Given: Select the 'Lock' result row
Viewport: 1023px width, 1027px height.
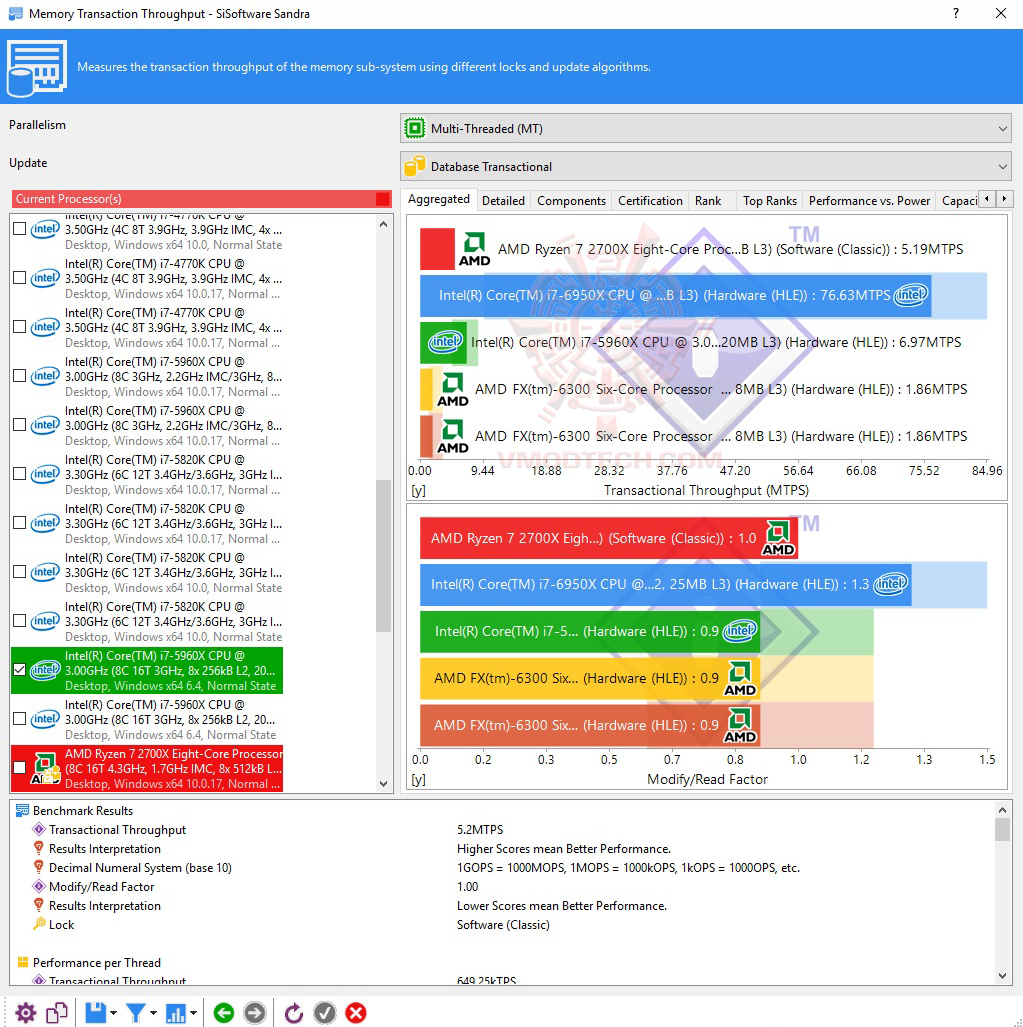Looking at the screenshot, I should click(503, 924).
